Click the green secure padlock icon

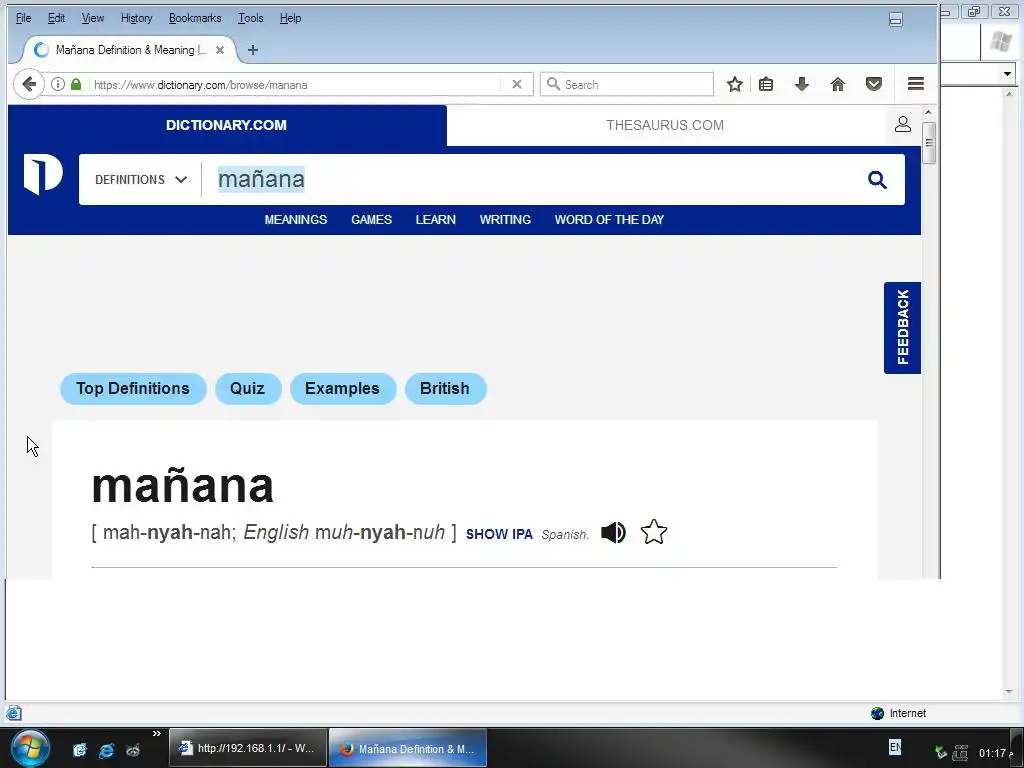click(x=76, y=84)
